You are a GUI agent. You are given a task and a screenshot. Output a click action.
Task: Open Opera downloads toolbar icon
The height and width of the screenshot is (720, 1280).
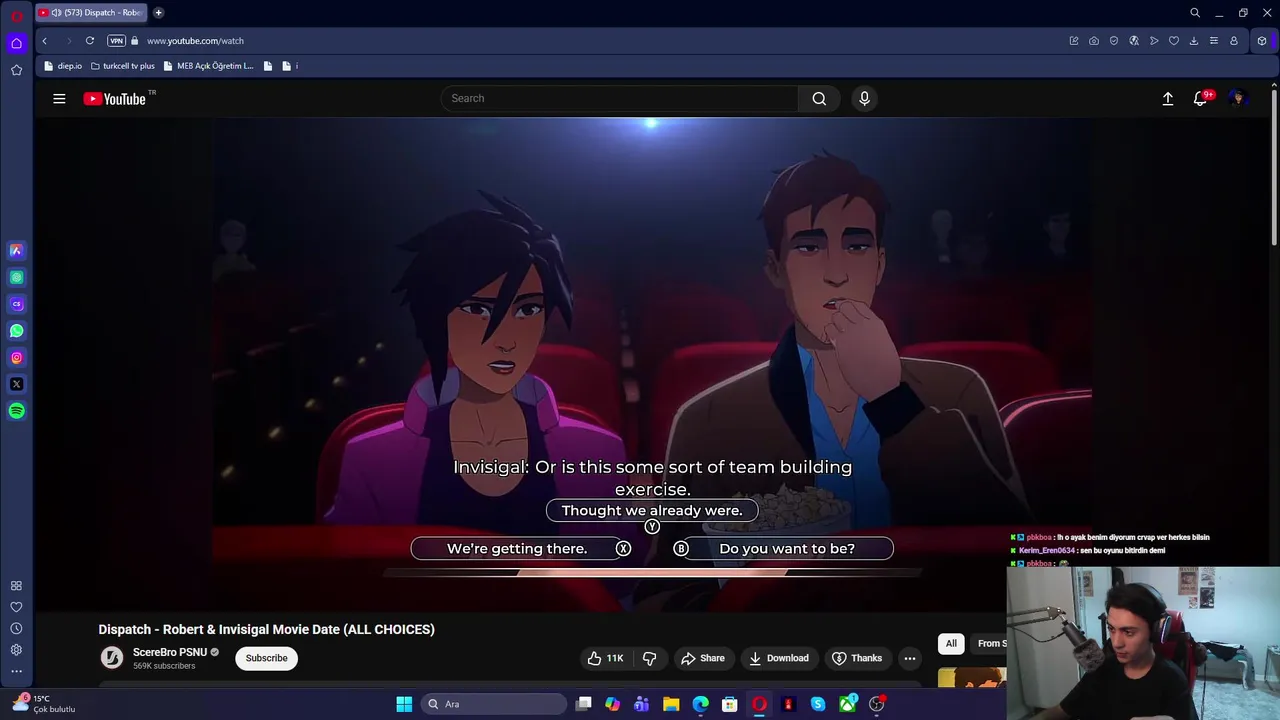coord(1194,41)
